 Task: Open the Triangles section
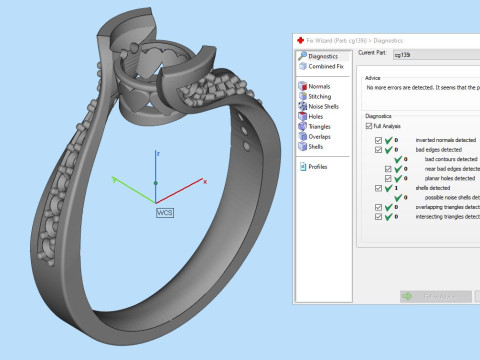tap(319, 126)
